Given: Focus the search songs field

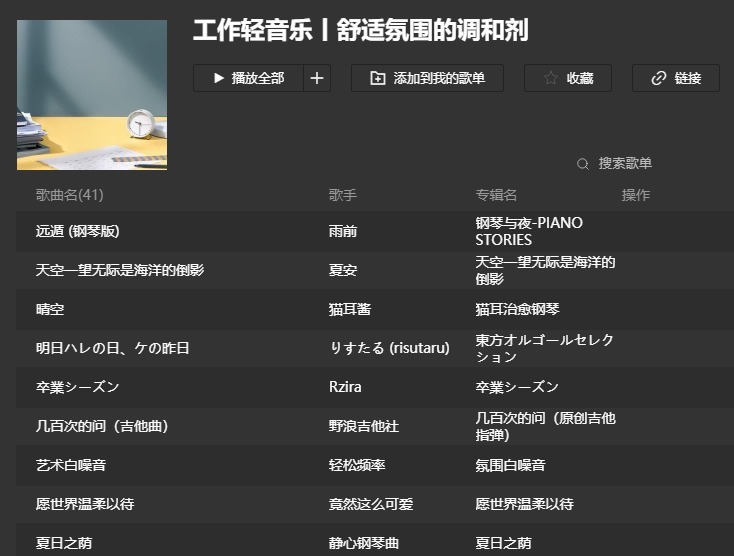Looking at the screenshot, I should [625, 164].
